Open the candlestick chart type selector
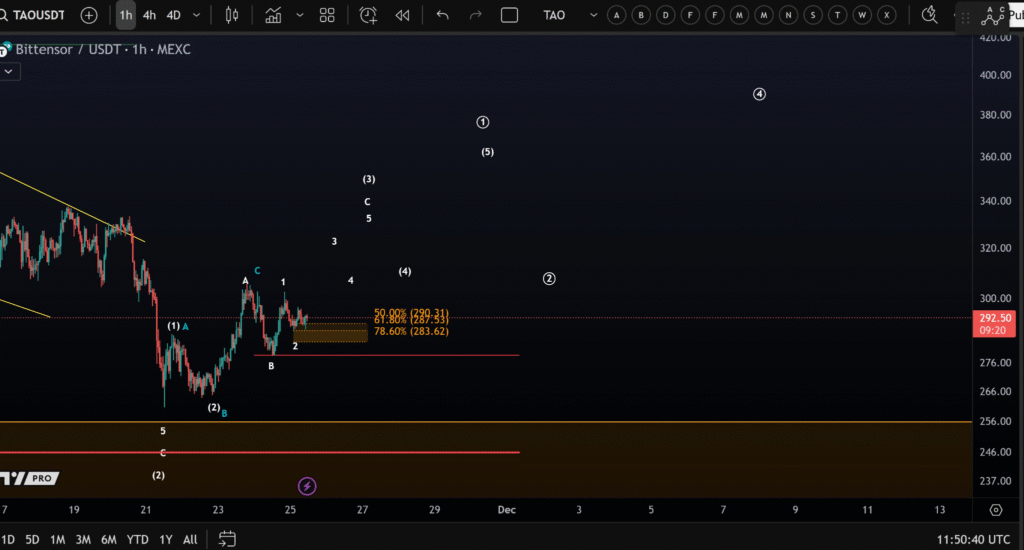 tap(232, 15)
